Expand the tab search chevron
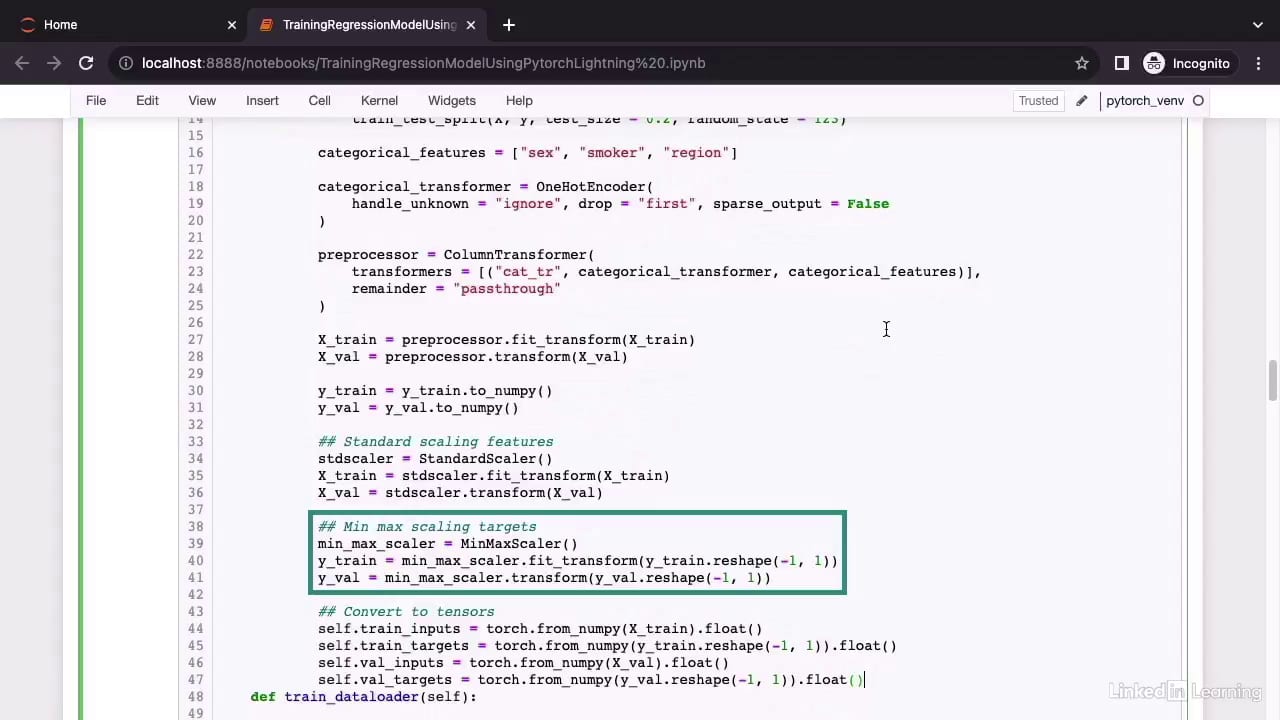This screenshot has height=720, width=1280. [x=1258, y=24]
